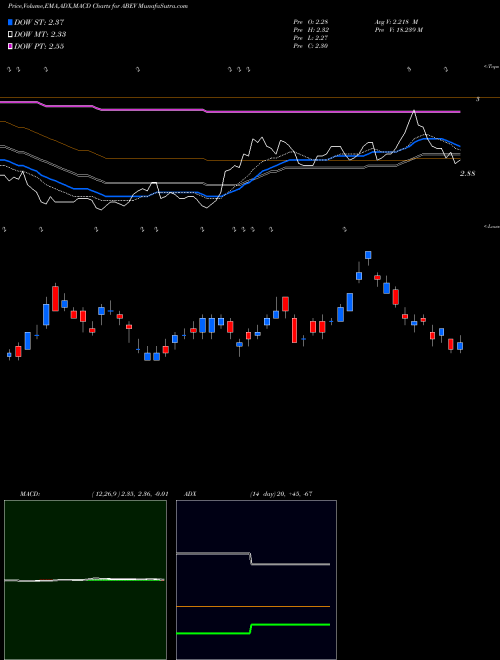Click the 'Pre V: 18.239 M' value
Image resolution: width=500 pixels, height=660 pixels.
click(399, 30)
